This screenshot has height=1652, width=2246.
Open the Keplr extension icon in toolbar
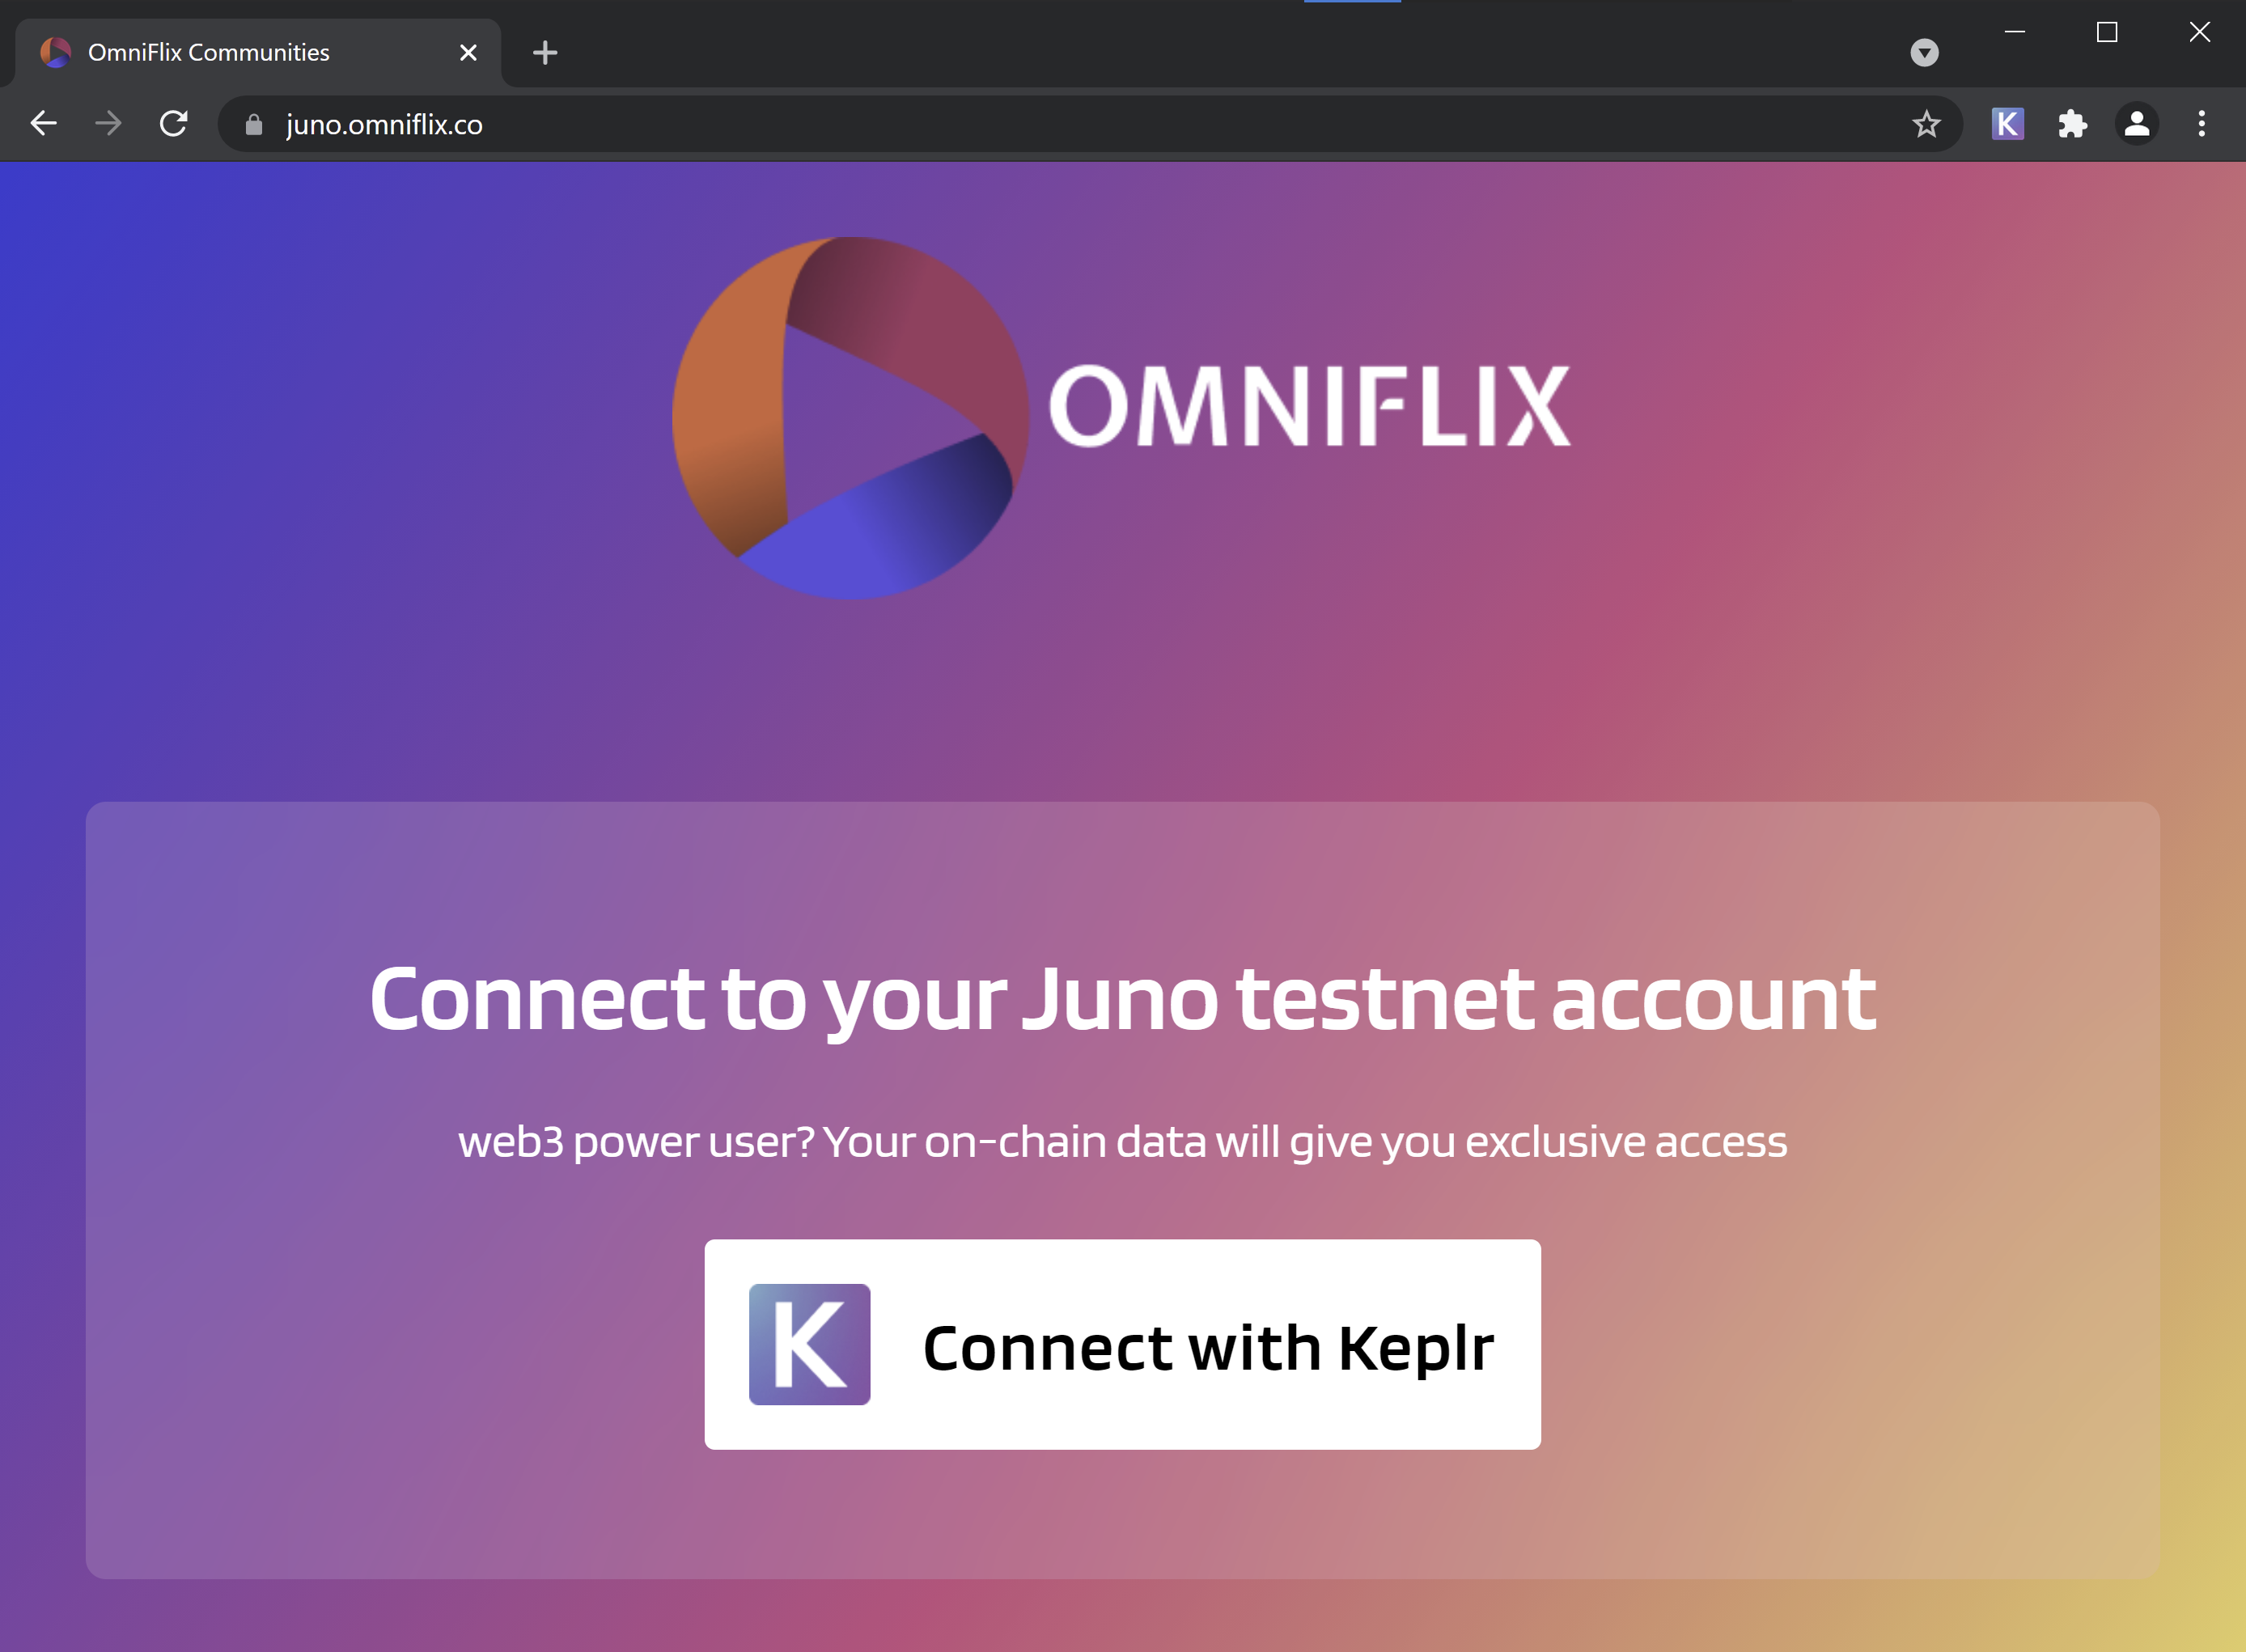tap(2007, 124)
